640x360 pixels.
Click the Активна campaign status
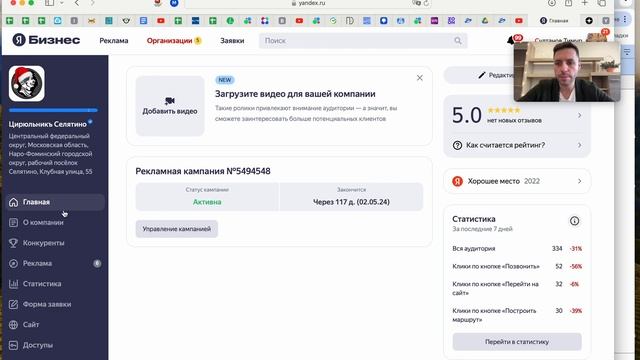tap(207, 202)
